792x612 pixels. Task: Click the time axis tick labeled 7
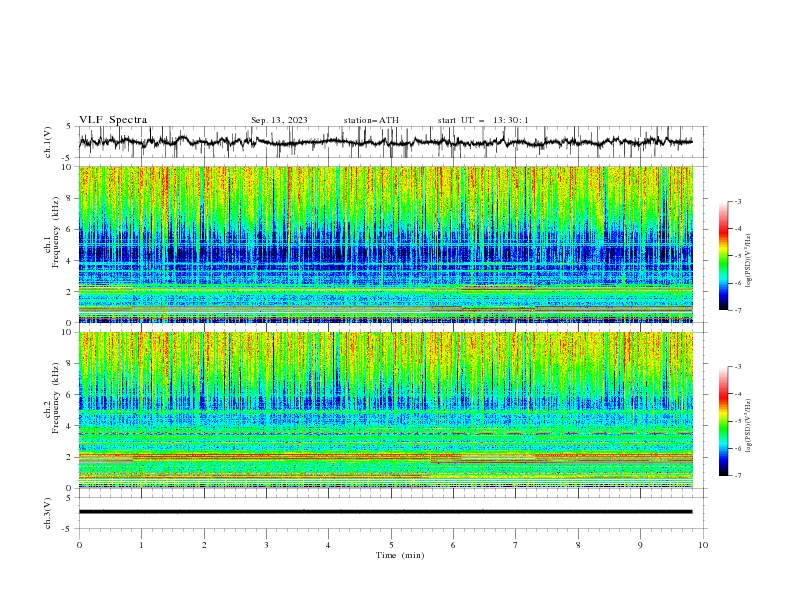tap(516, 545)
